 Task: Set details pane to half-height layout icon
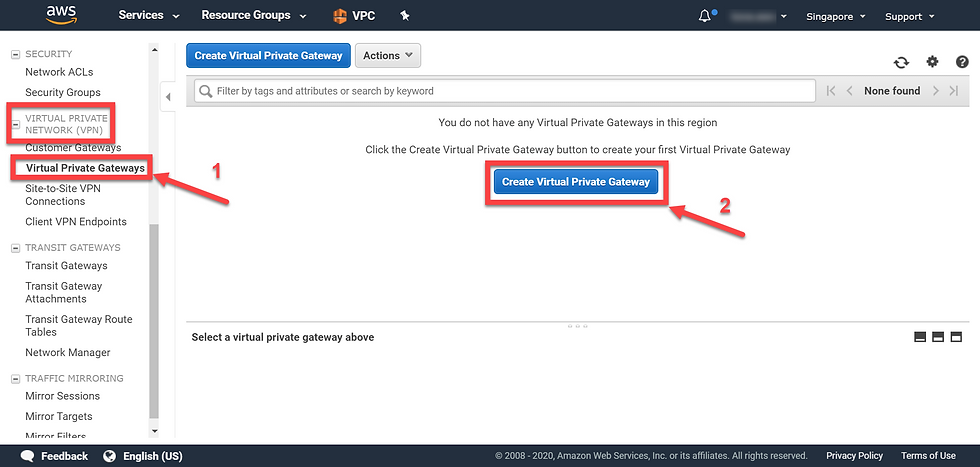938,337
